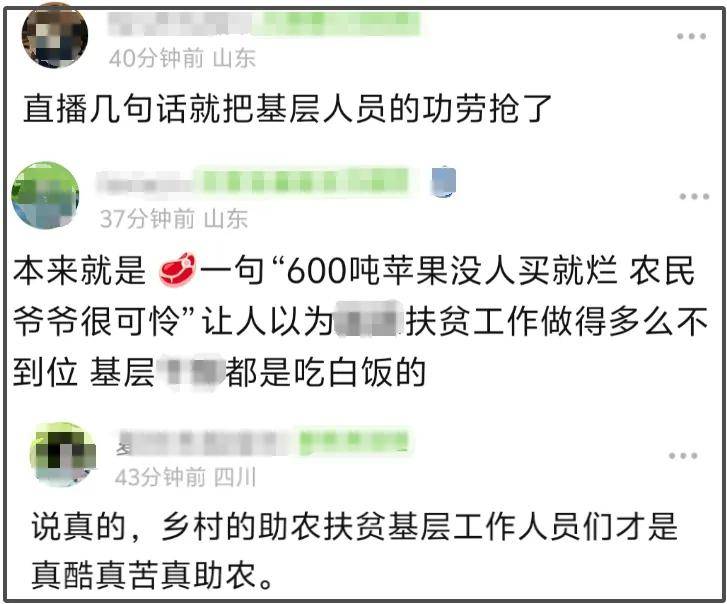
Task: Open the blurred username above 37分钟前 山东
Action: click(253, 181)
